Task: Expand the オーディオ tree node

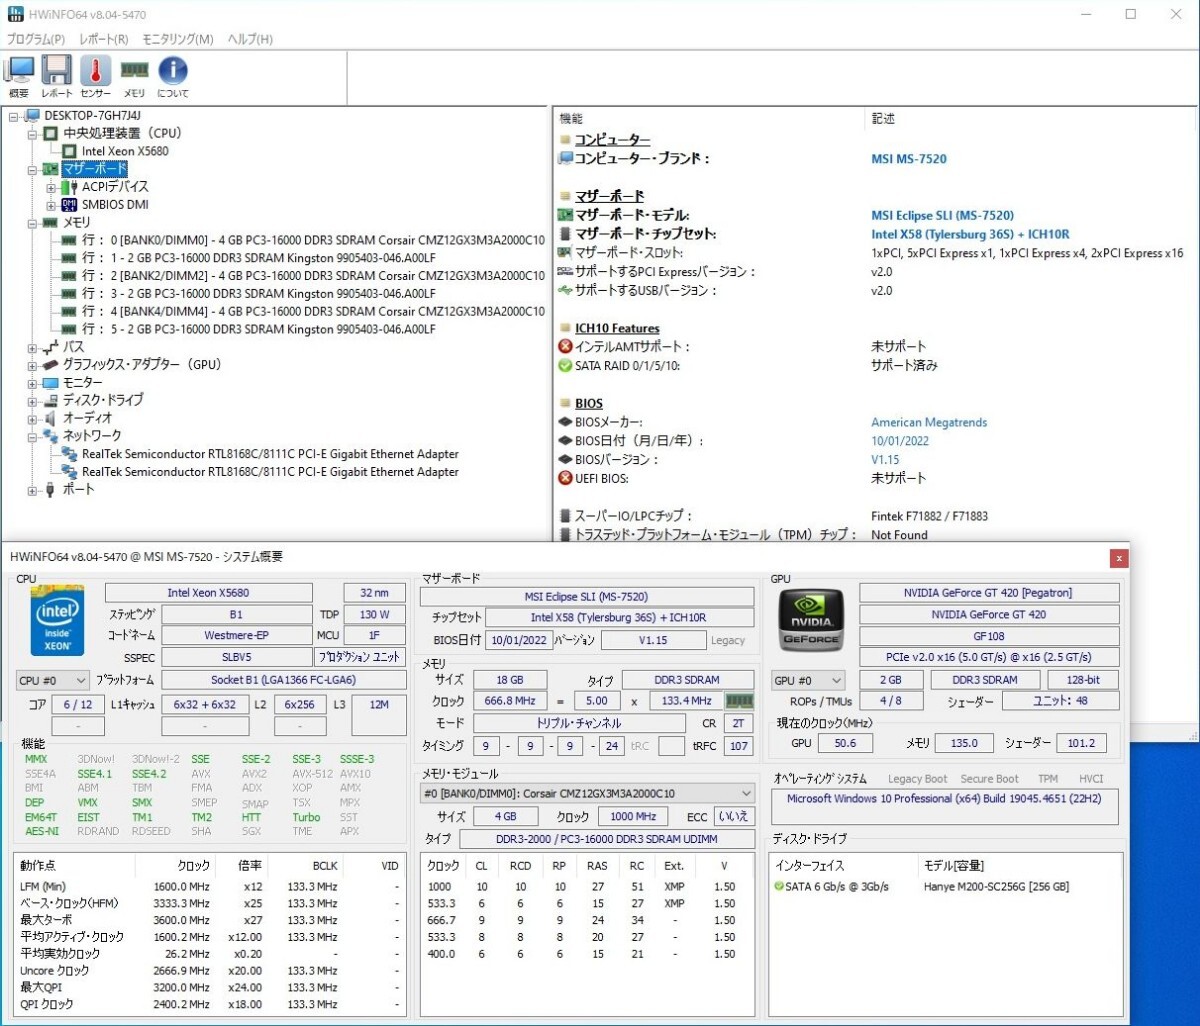Action: click(x=33, y=418)
